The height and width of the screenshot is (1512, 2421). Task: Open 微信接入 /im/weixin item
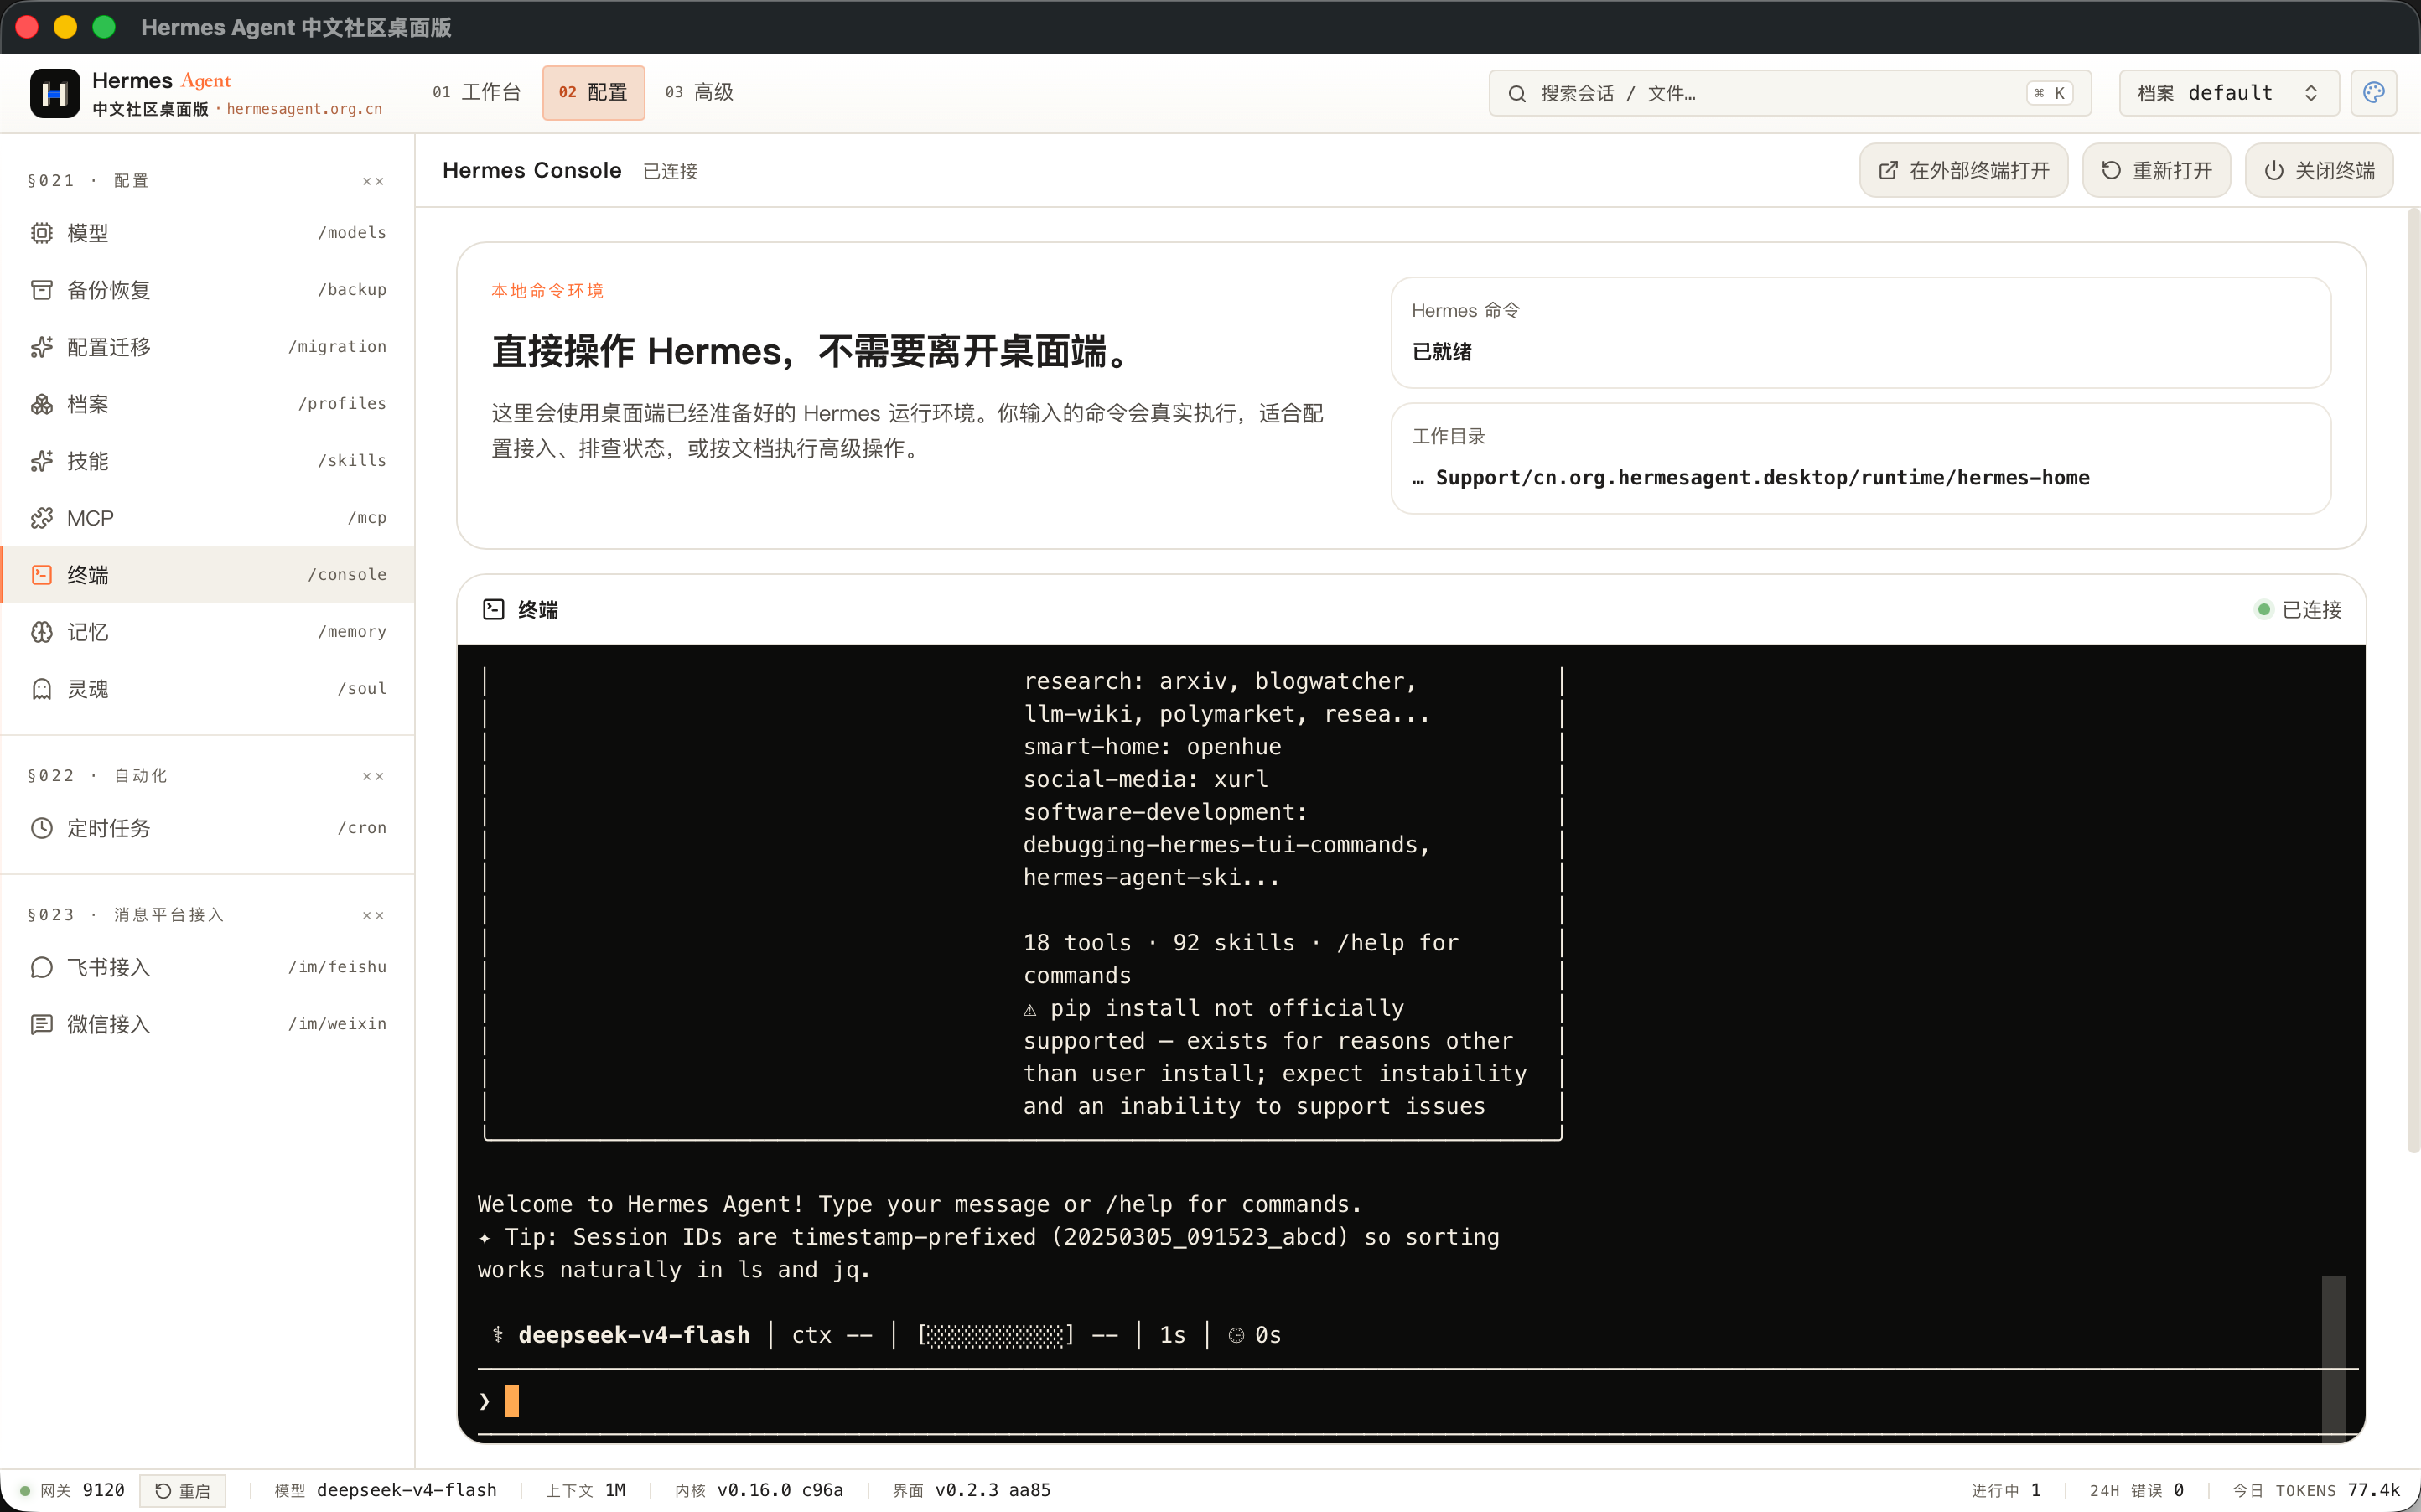click(x=208, y=1024)
